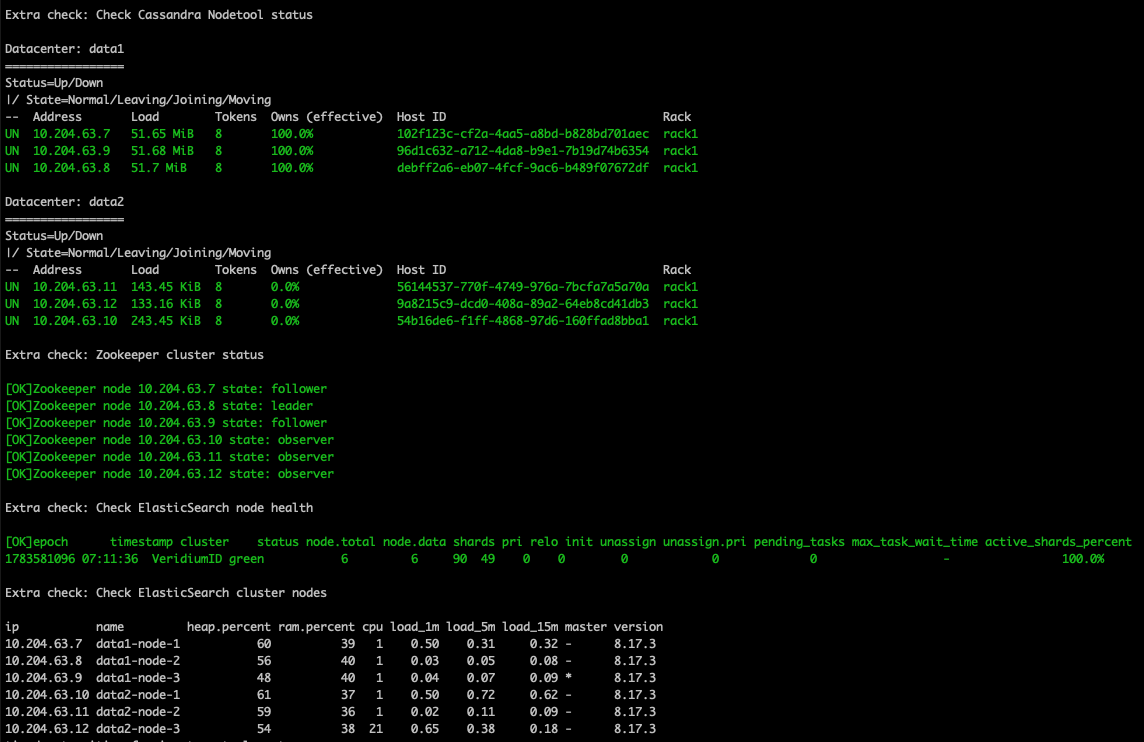Select the load value "243.45 KiB"
This screenshot has height=742, width=1144.
[166, 321]
